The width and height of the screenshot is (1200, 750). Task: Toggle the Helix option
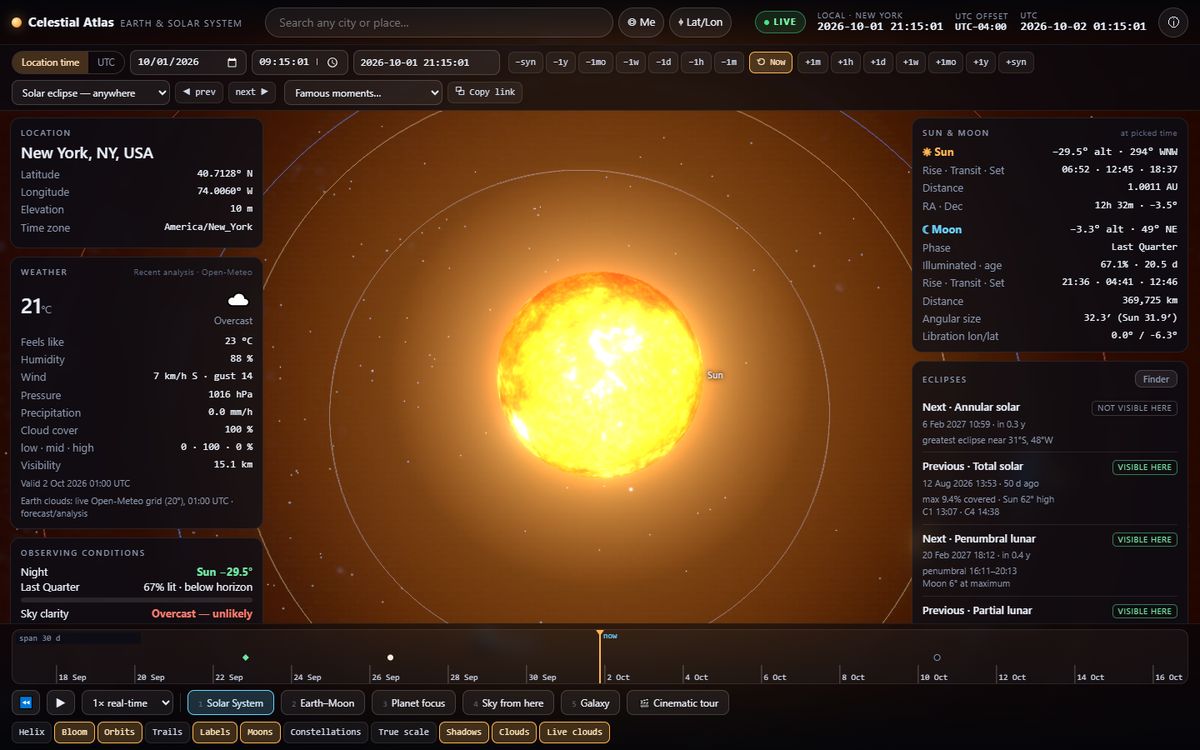coord(32,732)
